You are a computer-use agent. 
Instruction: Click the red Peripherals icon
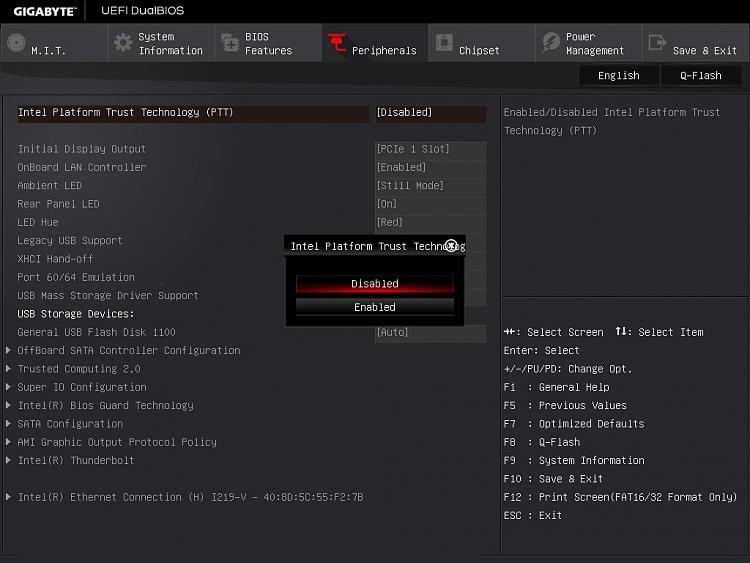coord(337,43)
